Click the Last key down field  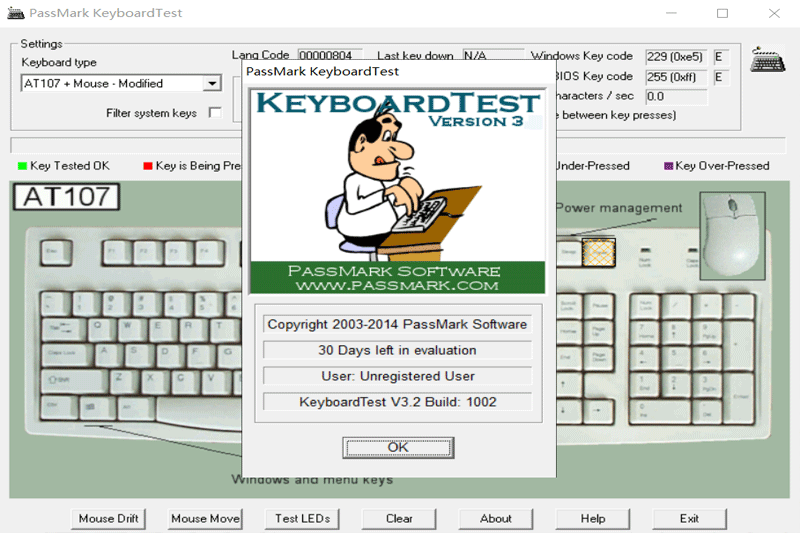[493, 55]
